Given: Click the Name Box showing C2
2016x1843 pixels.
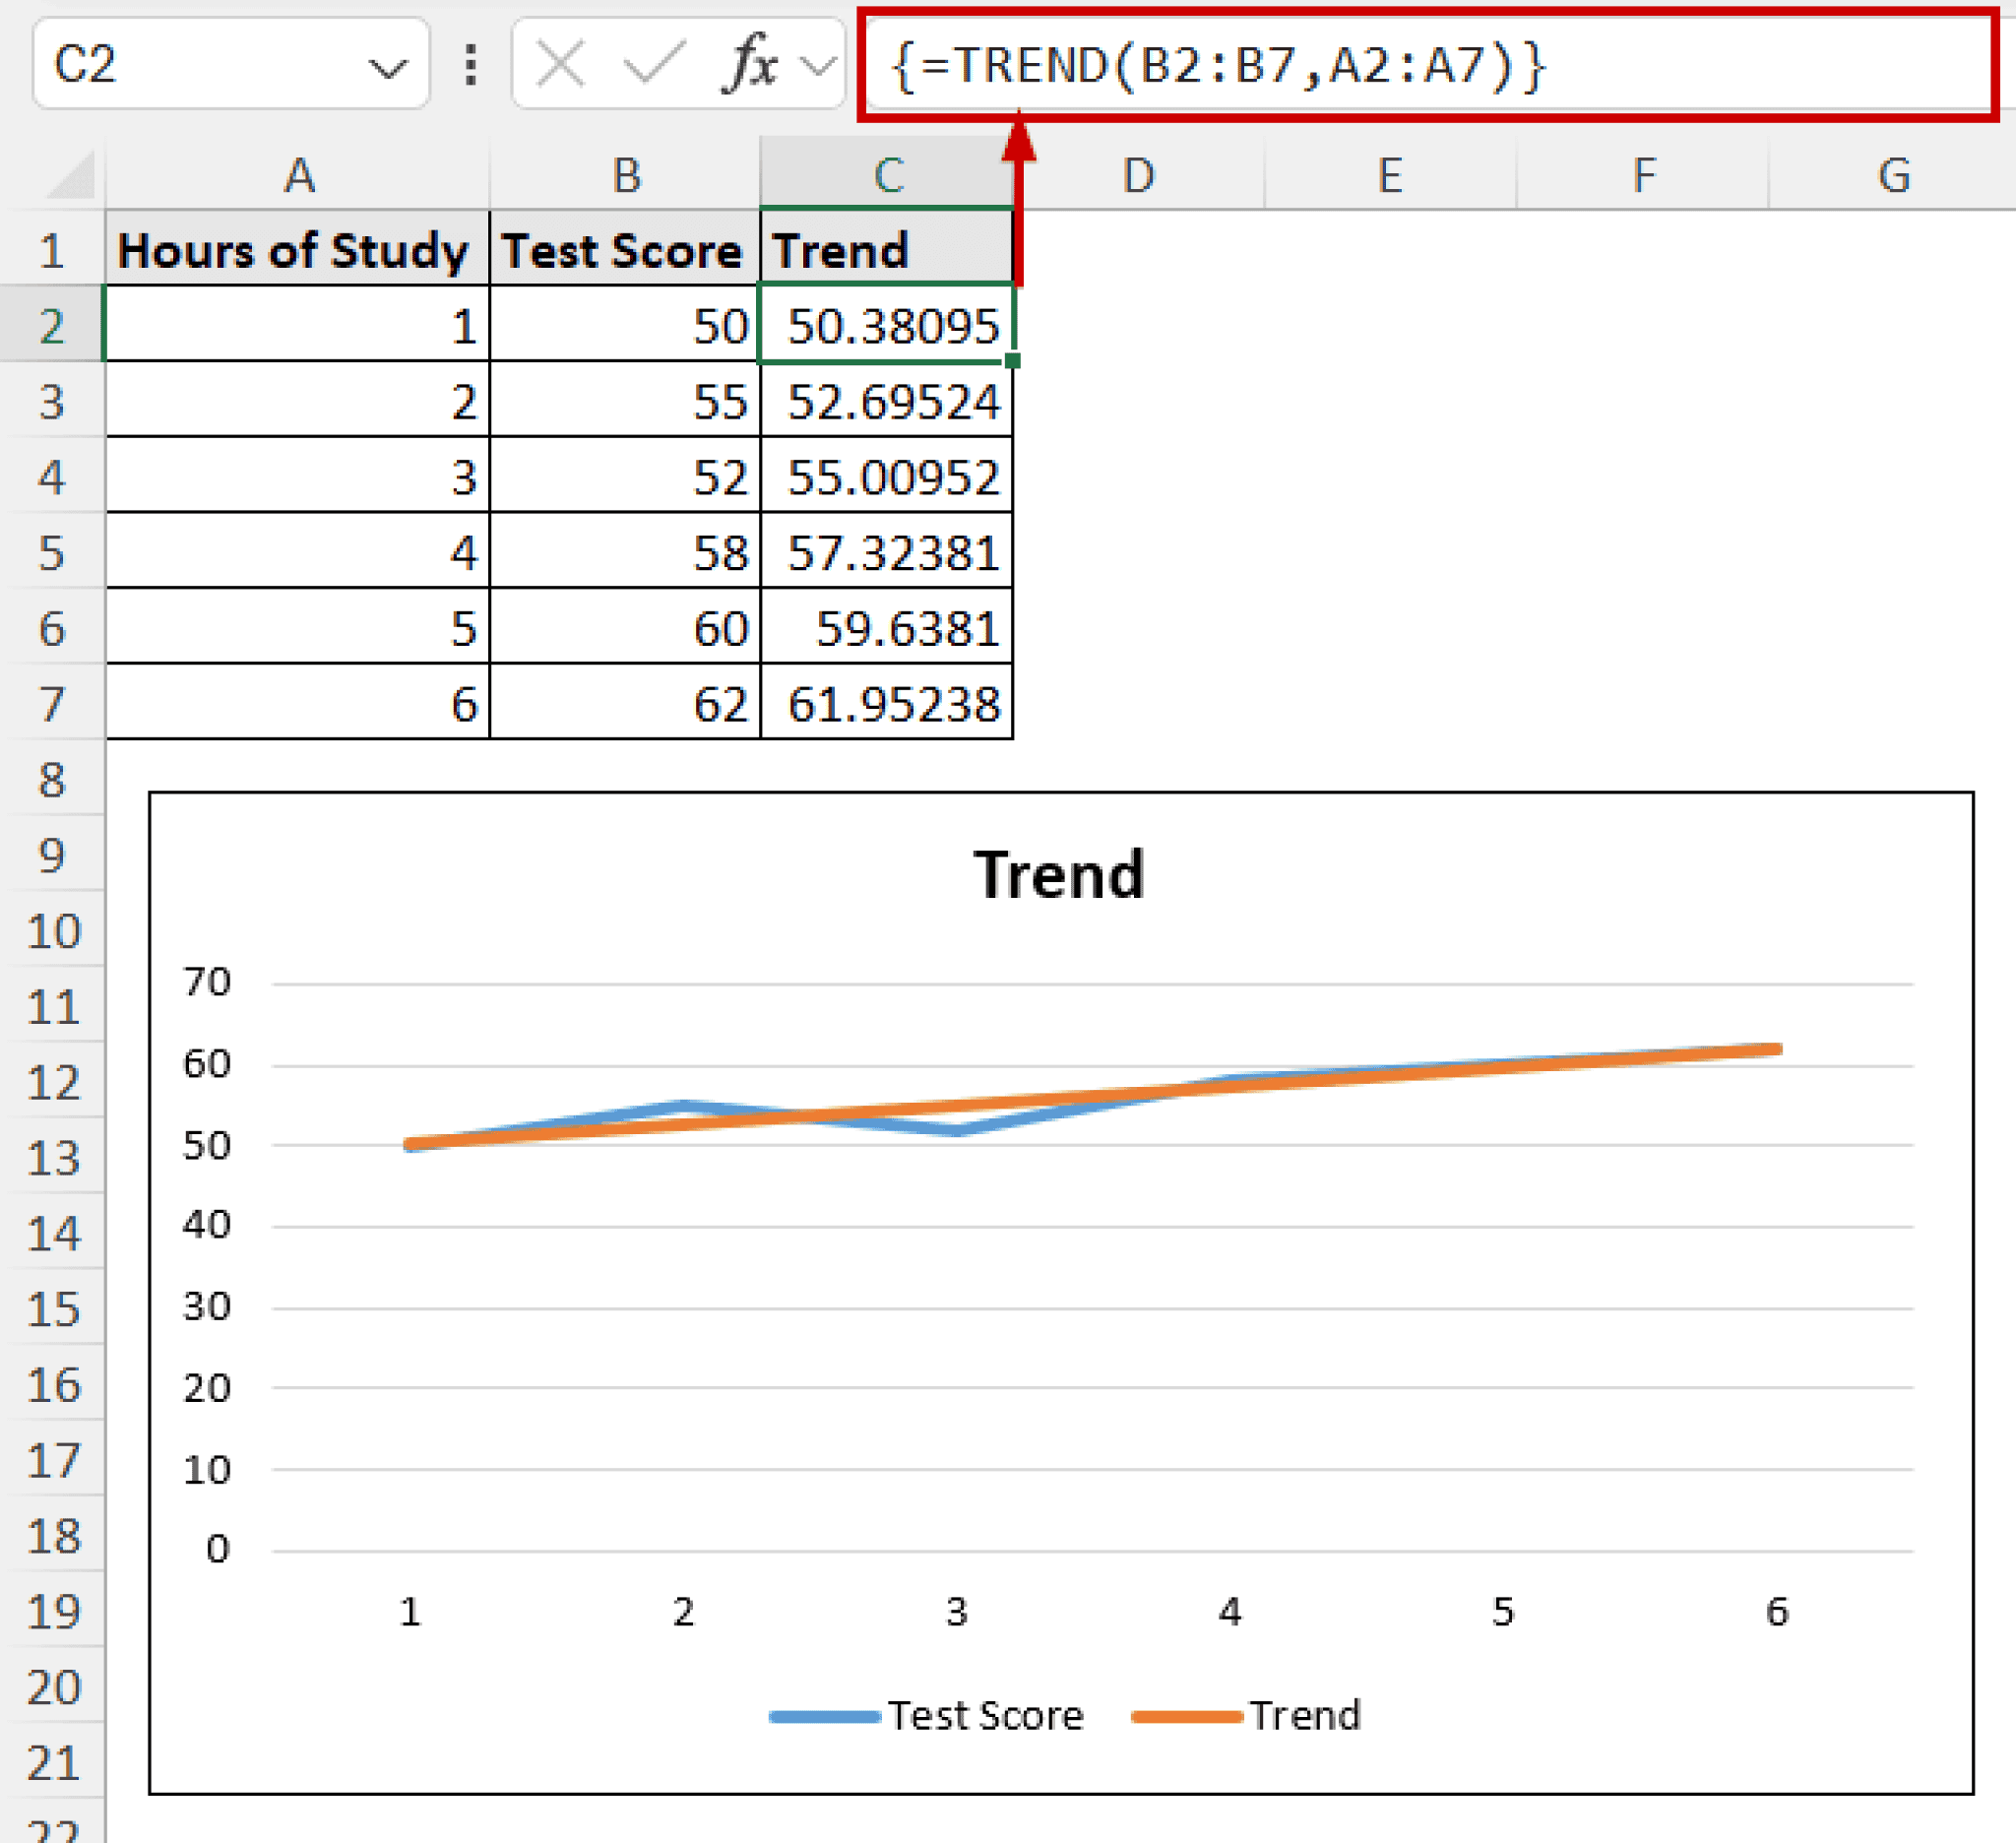Looking at the screenshot, I should tap(230, 64).
